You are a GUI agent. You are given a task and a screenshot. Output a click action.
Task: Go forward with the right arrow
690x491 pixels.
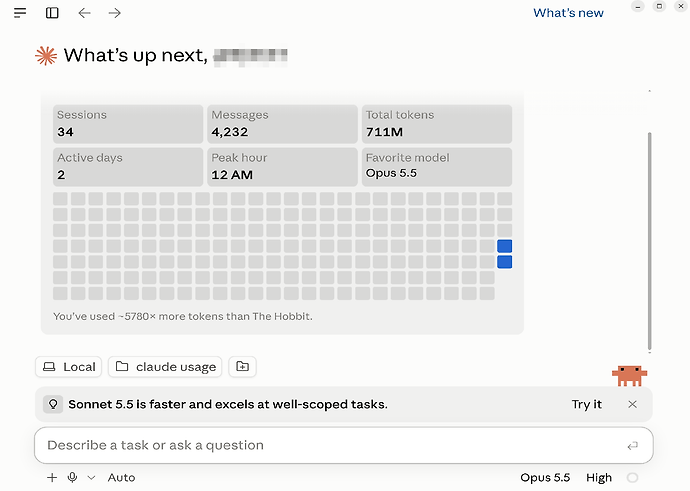tap(114, 13)
